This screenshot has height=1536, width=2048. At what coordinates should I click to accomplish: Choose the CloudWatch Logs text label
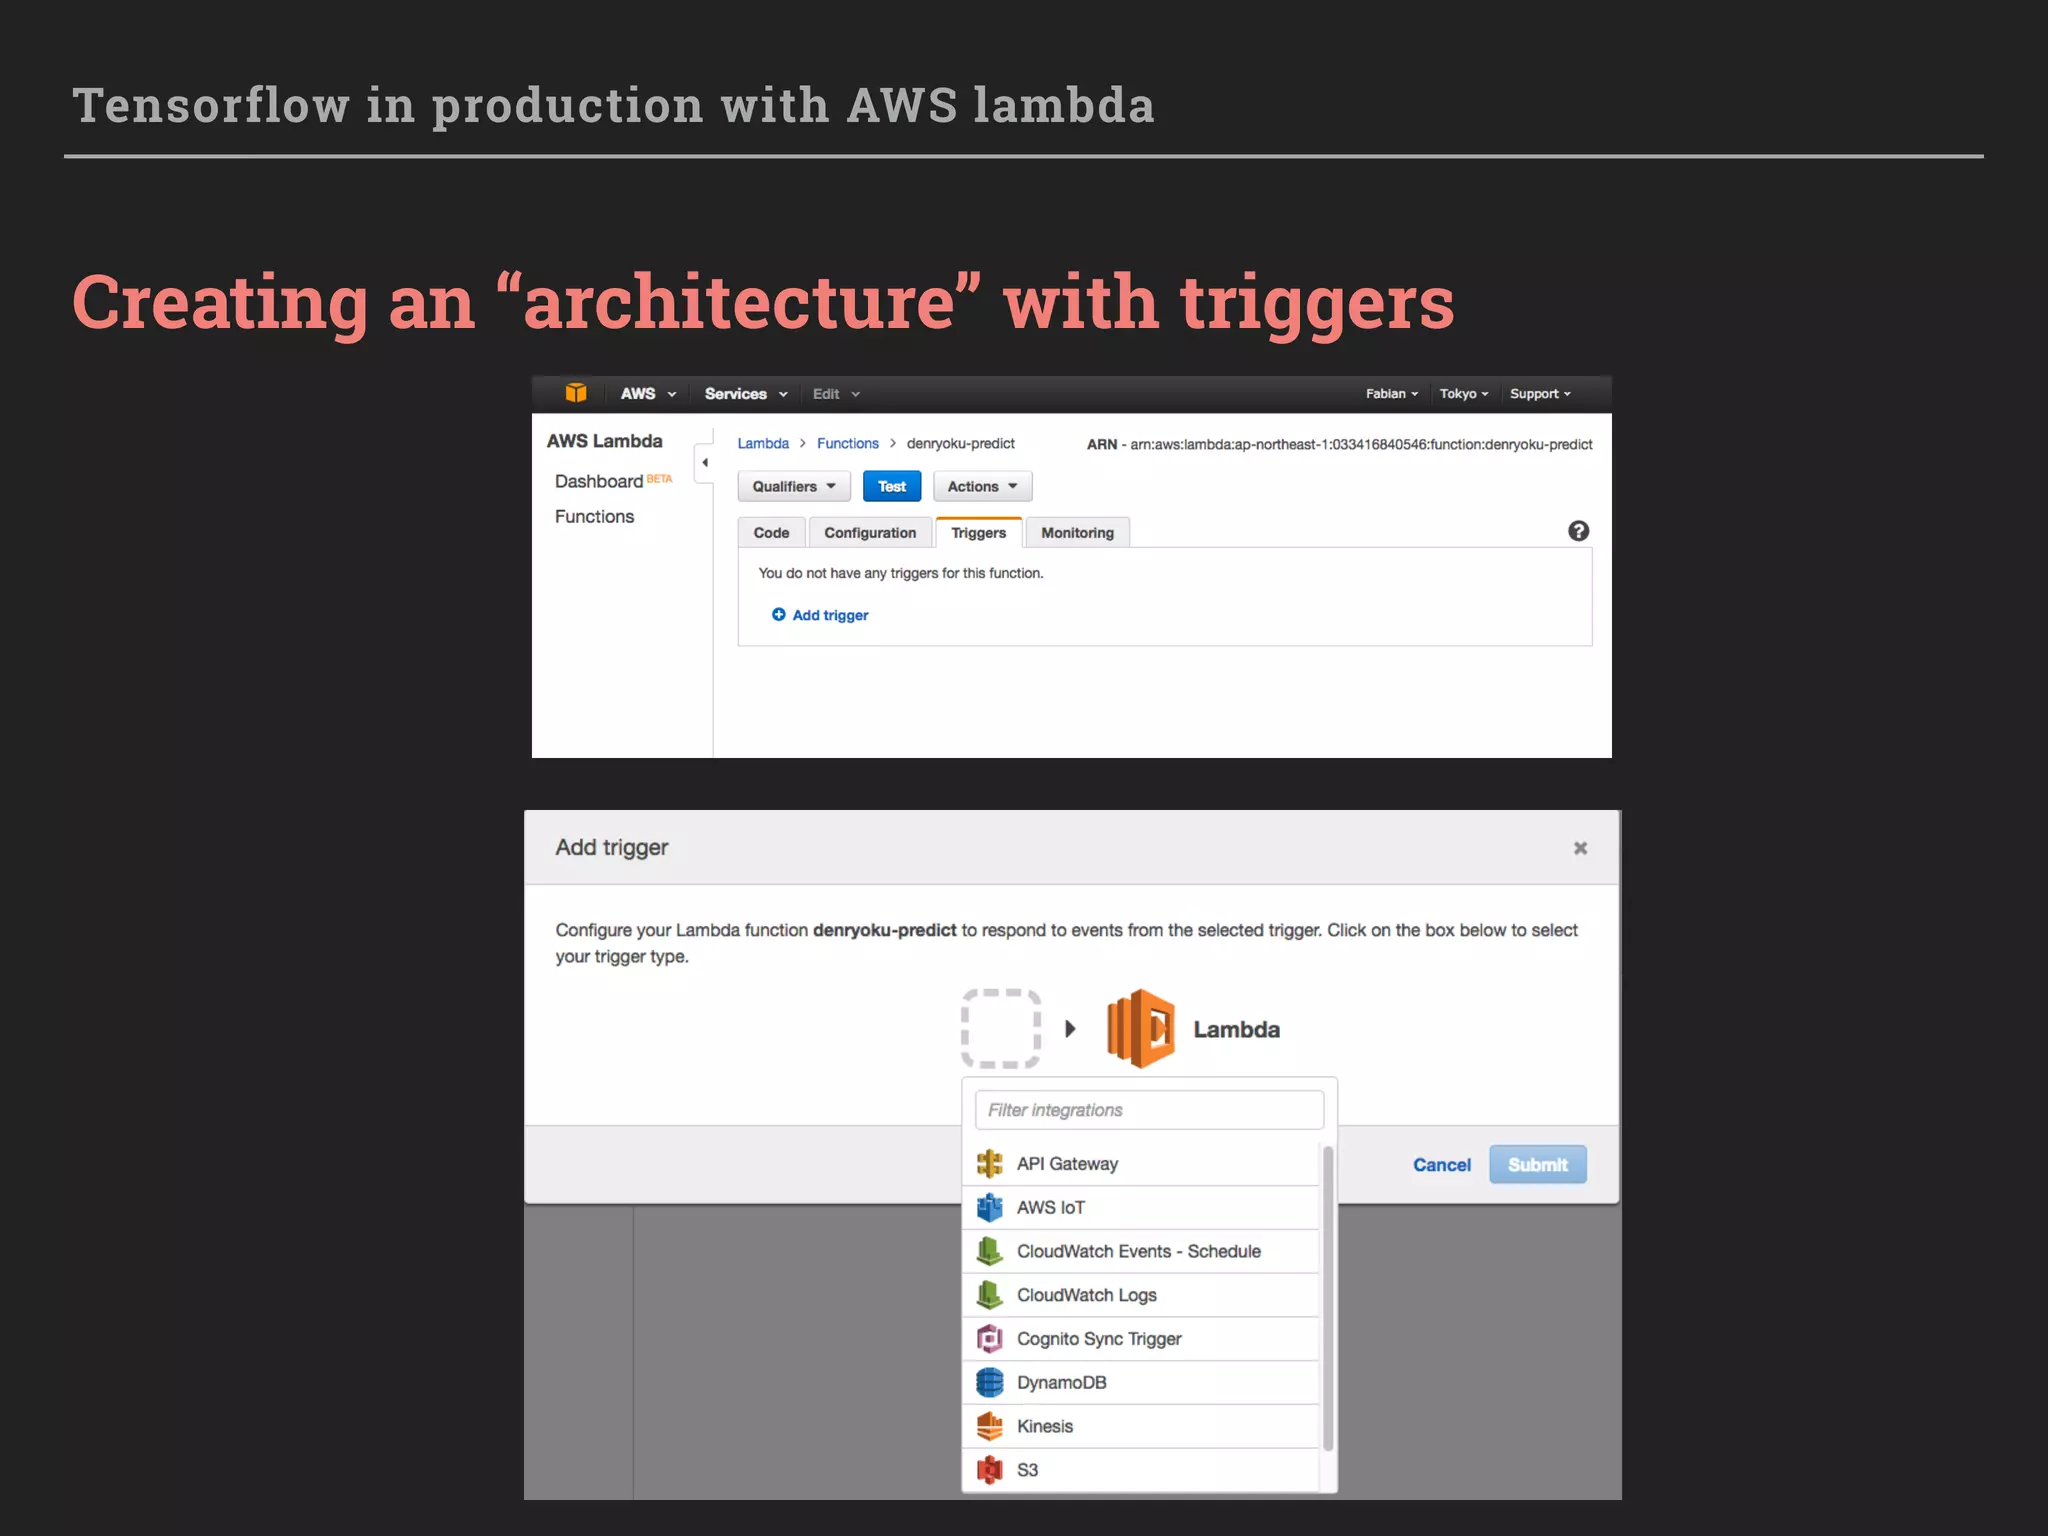1086,1295
